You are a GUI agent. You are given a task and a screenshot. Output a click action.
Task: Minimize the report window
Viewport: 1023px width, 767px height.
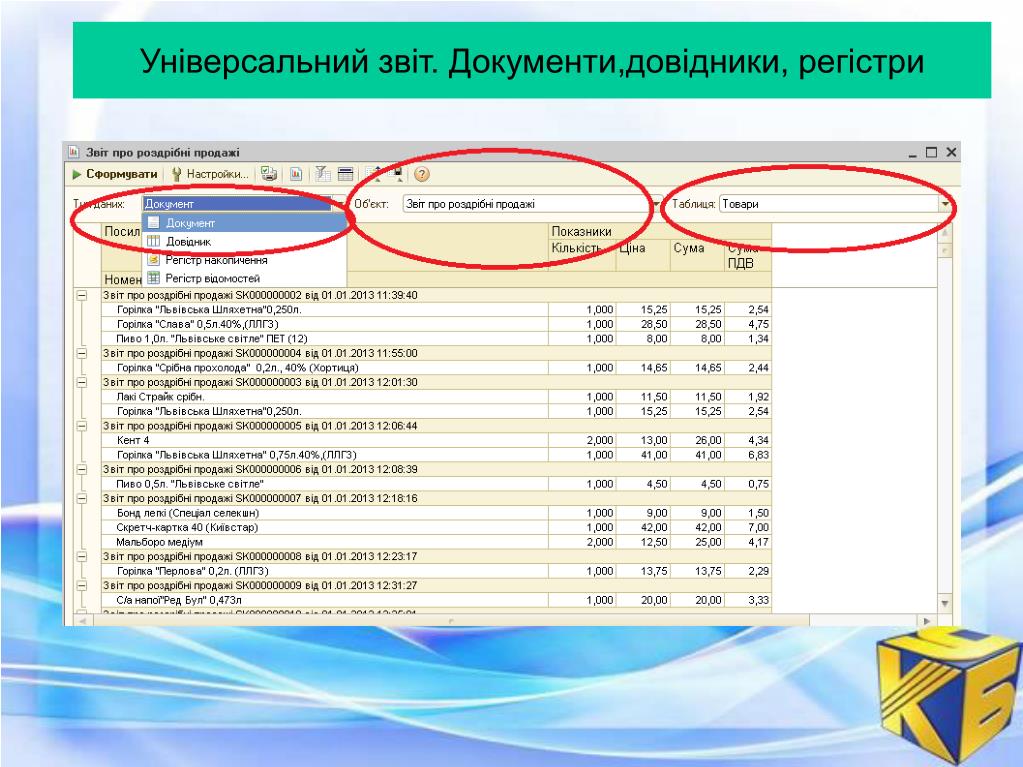(x=912, y=154)
